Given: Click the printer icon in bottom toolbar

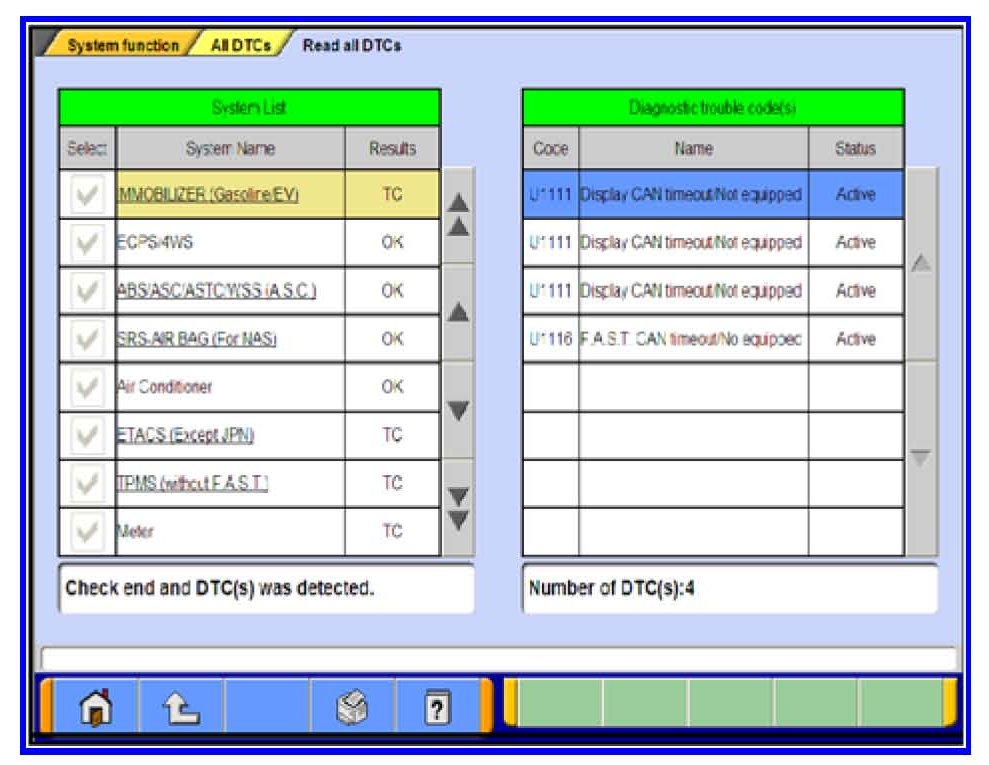Looking at the screenshot, I should point(353,707).
